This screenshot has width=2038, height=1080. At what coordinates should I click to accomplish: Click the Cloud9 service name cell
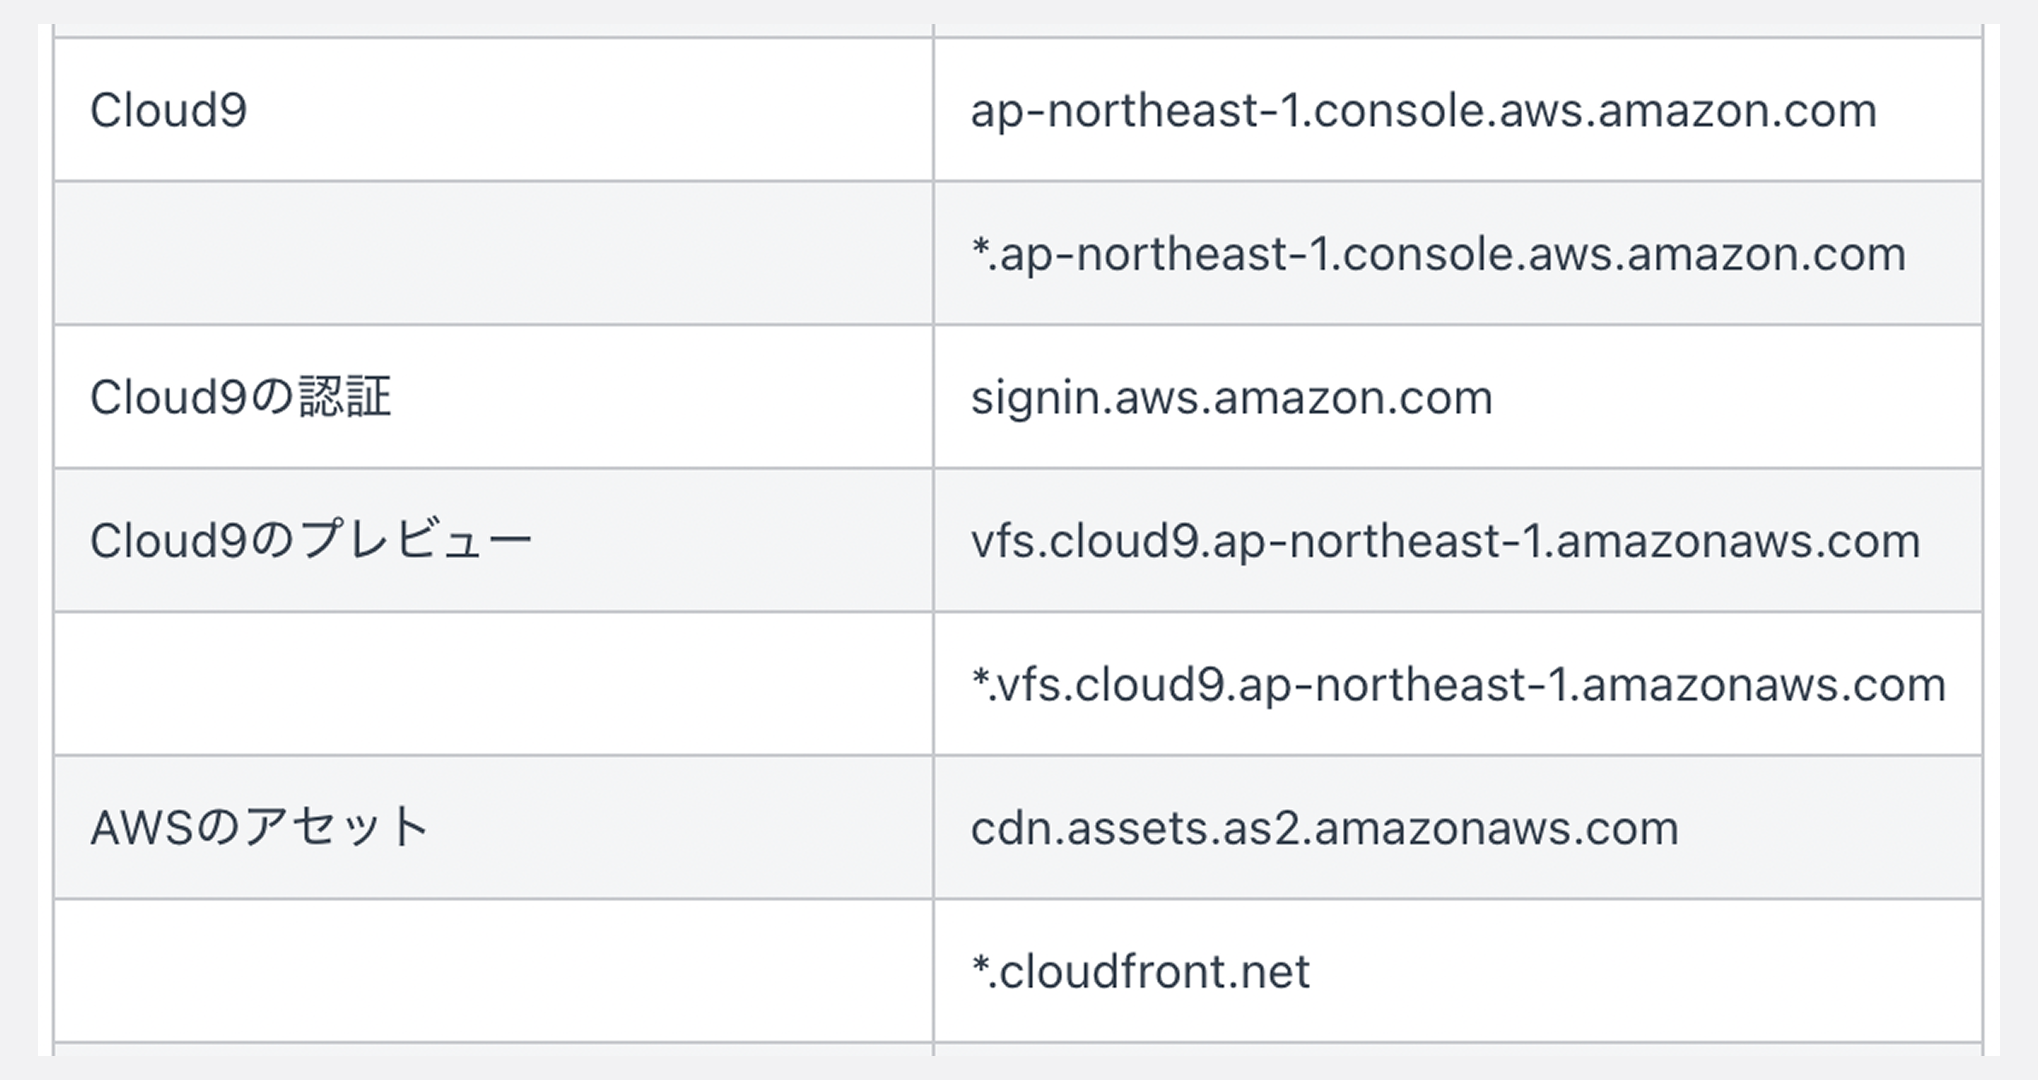[x=494, y=110]
